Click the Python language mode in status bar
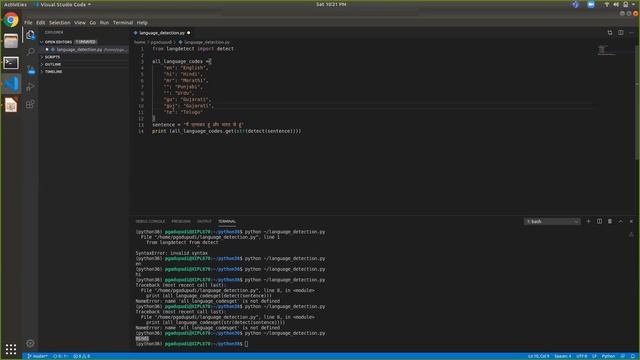Viewport: 640px width, 360px height. (x=608, y=356)
